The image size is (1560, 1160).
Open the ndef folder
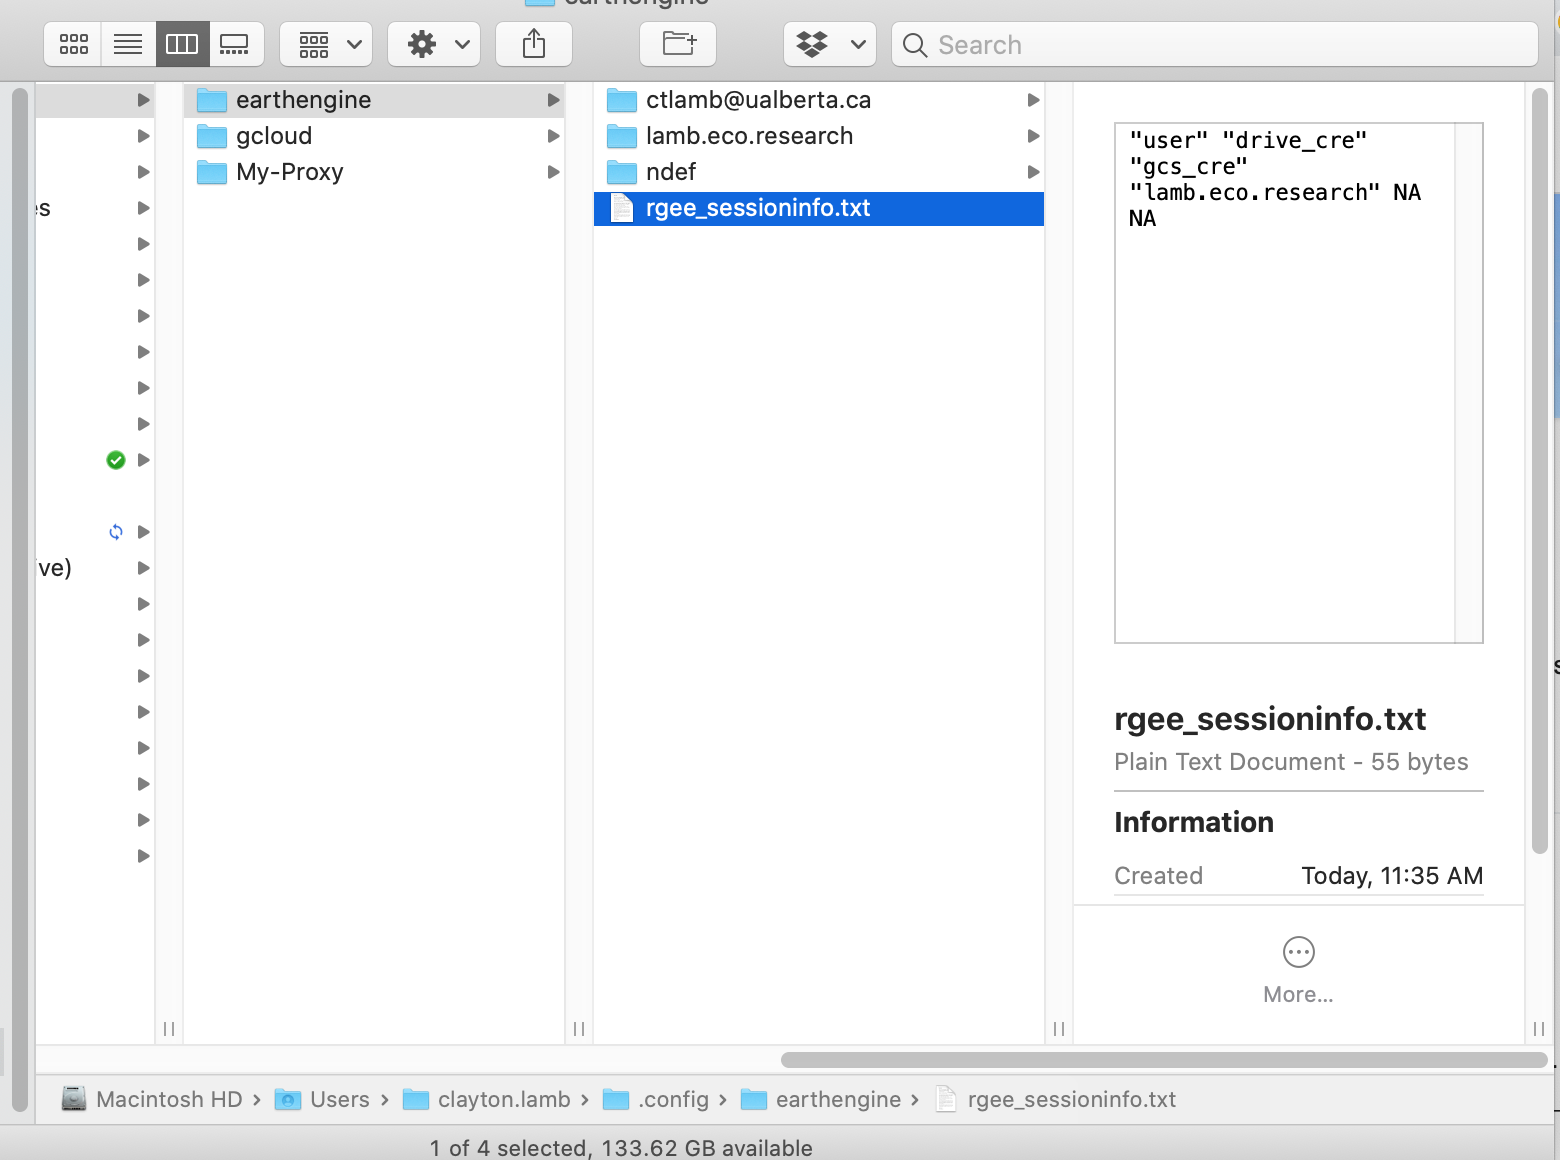point(670,172)
